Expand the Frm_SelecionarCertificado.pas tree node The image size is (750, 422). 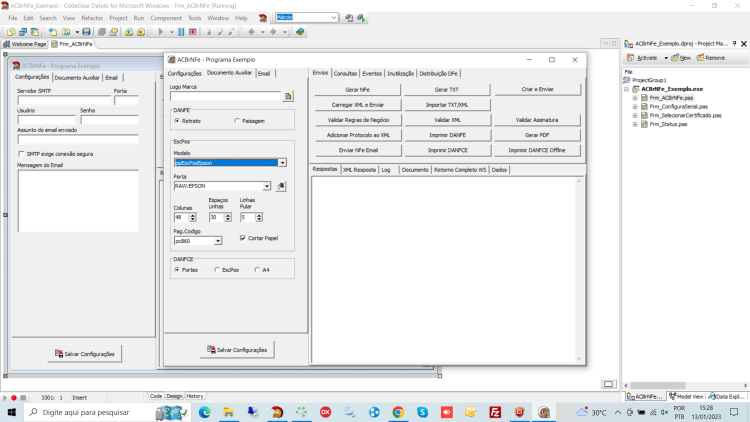point(635,115)
